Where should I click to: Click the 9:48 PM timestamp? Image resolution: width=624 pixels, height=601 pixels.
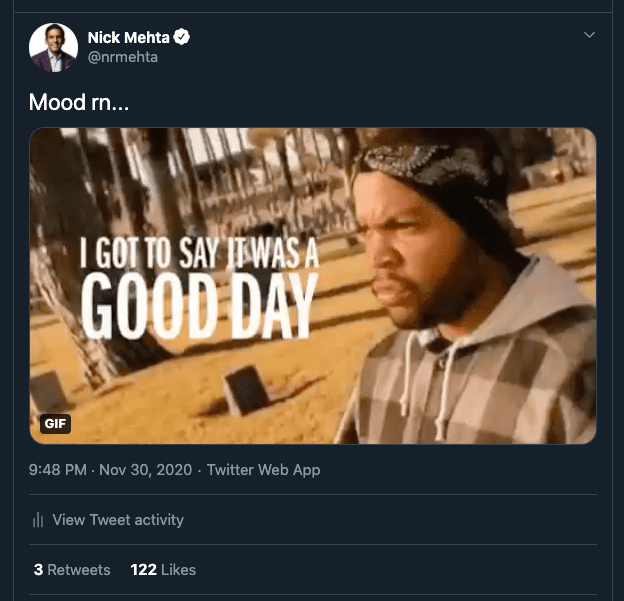tap(58, 470)
